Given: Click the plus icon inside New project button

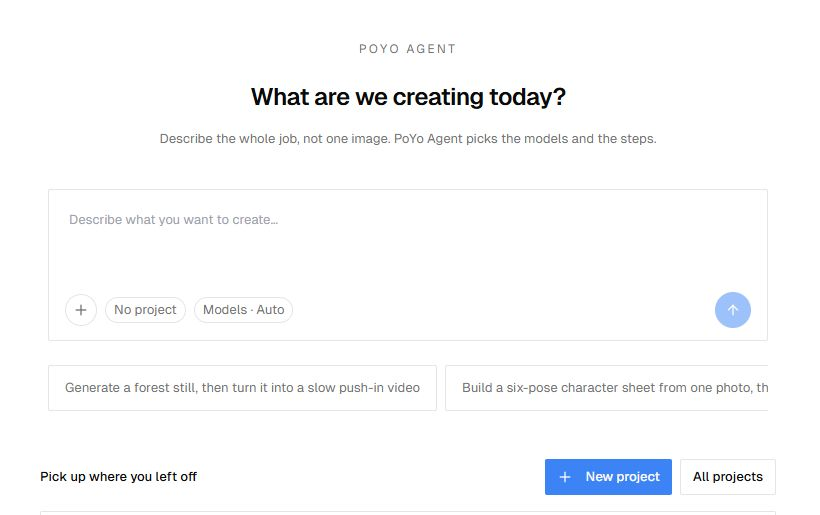Looking at the screenshot, I should pyautogui.click(x=565, y=477).
